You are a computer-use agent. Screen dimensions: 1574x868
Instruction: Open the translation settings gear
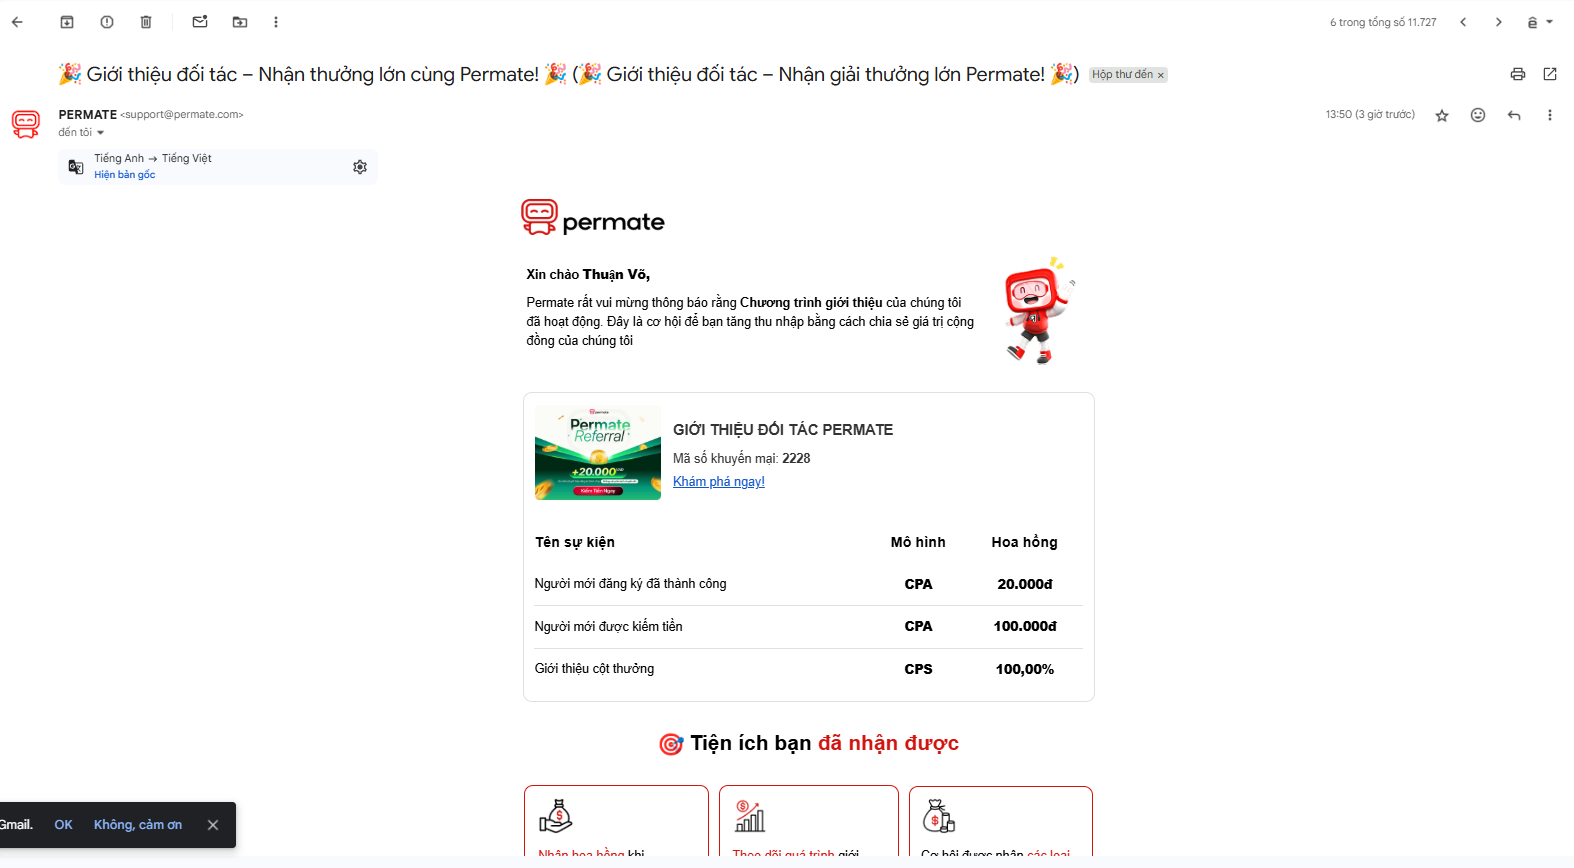pyautogui.click(x=360, y=167)
